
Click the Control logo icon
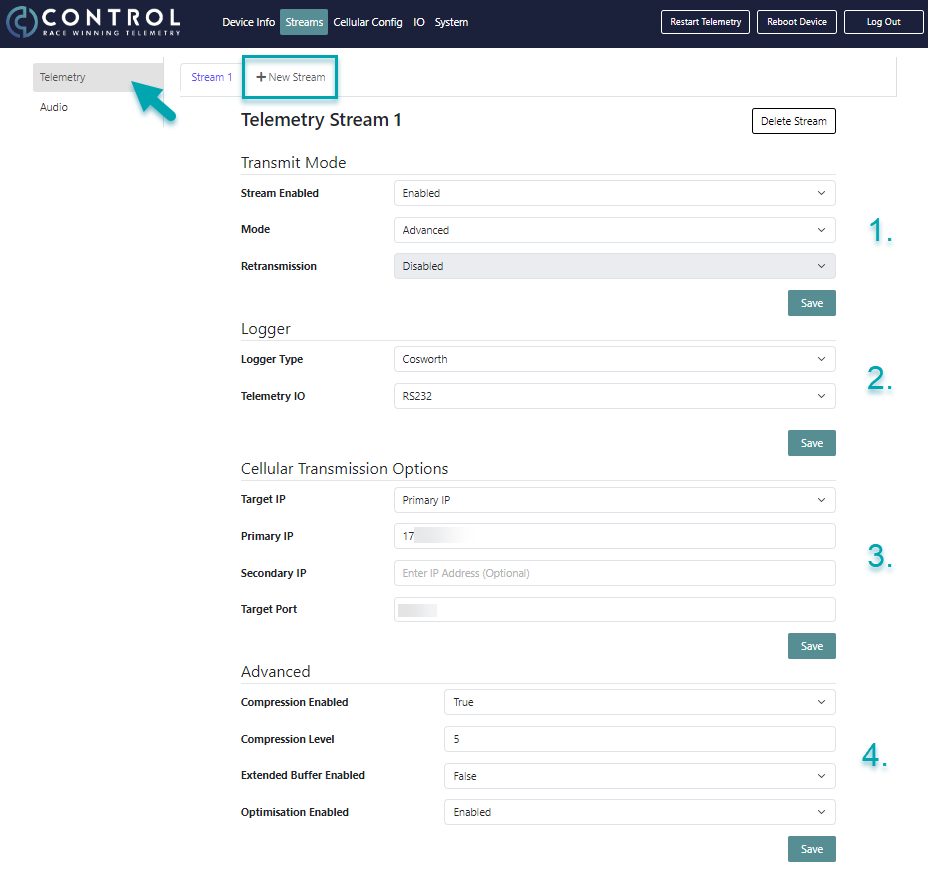tap(22, 22)
